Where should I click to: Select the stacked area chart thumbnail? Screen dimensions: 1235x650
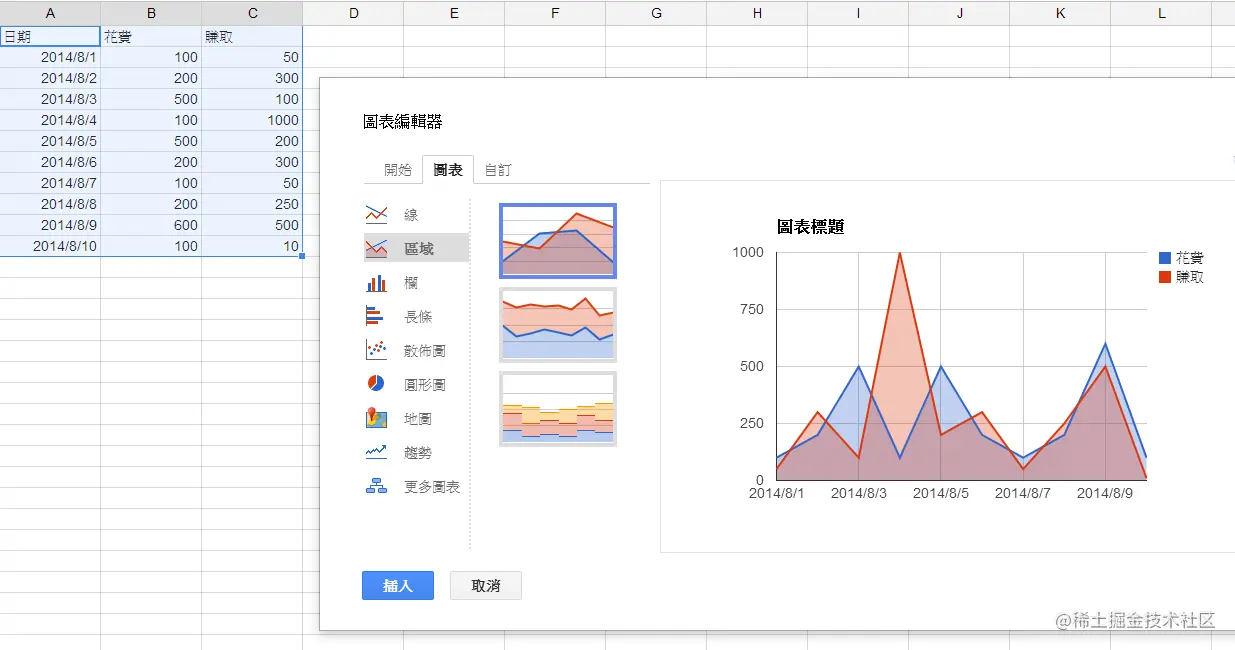558,325
